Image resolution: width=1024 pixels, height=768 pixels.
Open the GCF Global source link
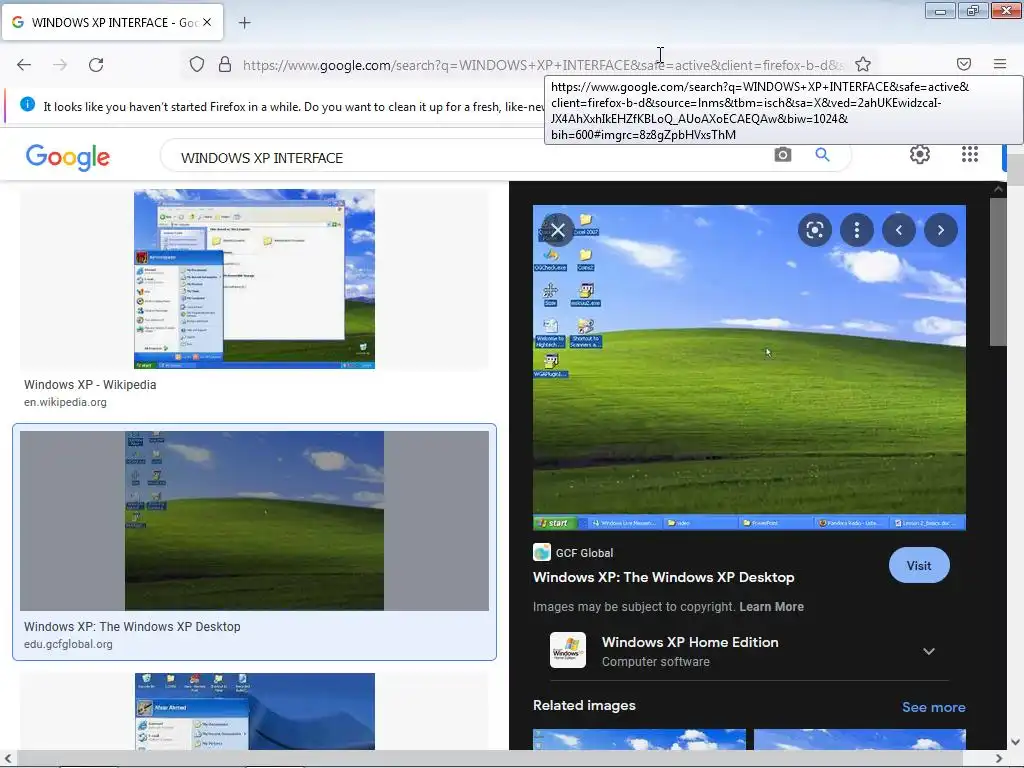coord(573,552)
